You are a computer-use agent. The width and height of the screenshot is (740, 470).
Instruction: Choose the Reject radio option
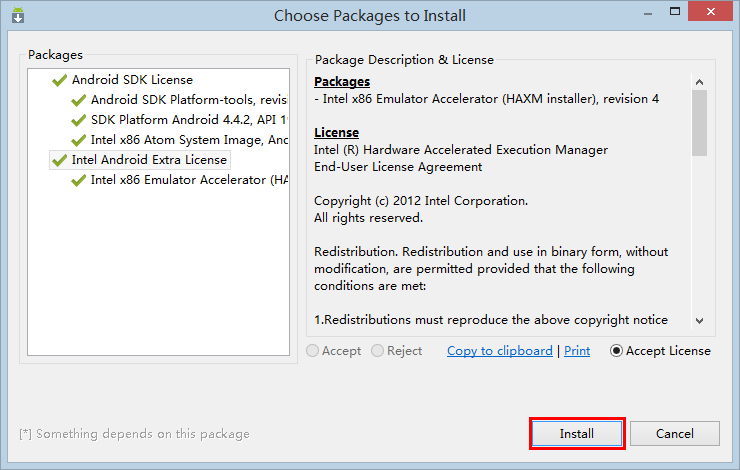(x=377, y=351)
